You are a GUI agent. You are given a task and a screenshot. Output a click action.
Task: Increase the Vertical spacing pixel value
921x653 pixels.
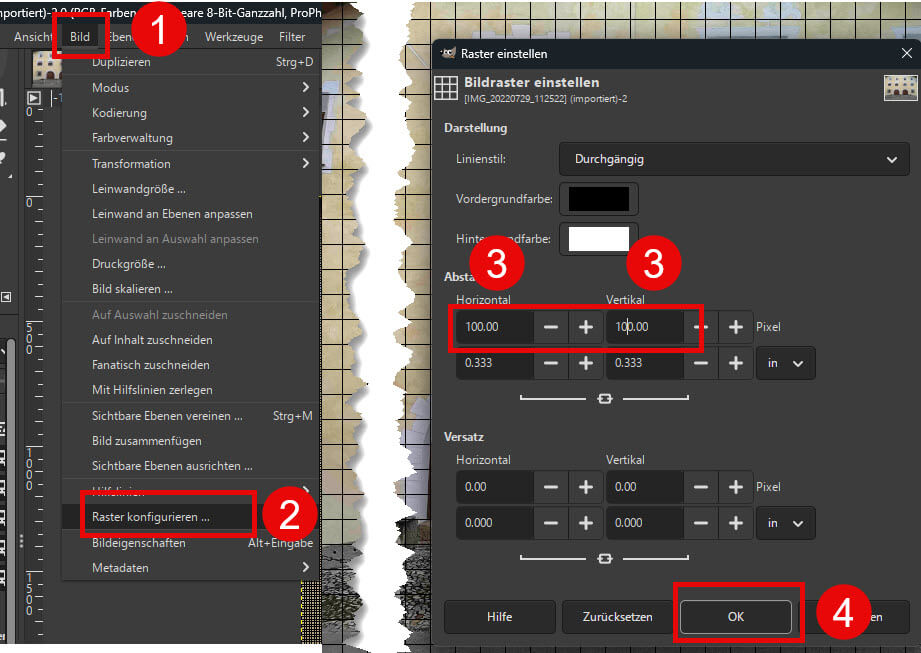point(735,327)
